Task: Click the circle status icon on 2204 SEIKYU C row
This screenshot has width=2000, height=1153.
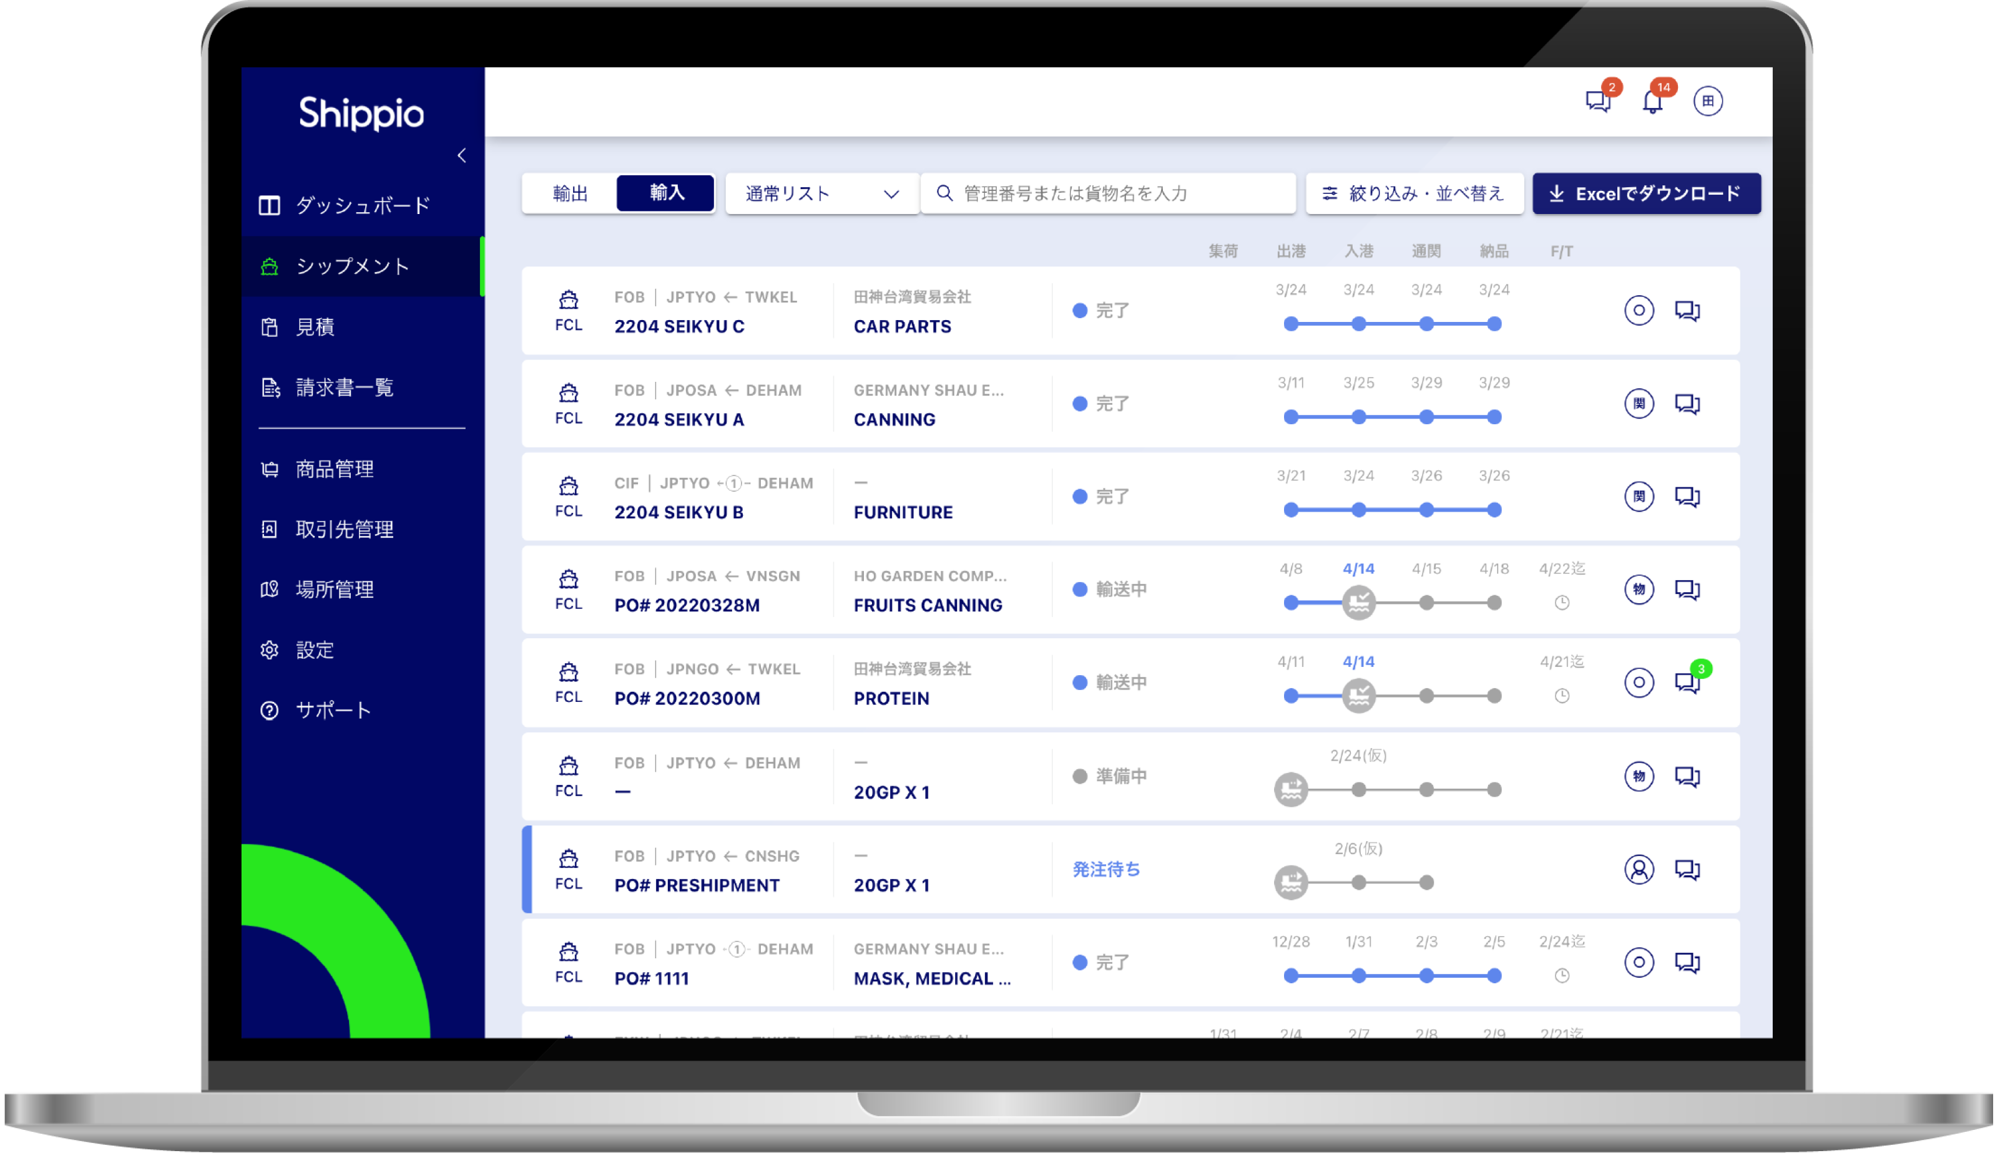Action: (x=1639, y=311)
